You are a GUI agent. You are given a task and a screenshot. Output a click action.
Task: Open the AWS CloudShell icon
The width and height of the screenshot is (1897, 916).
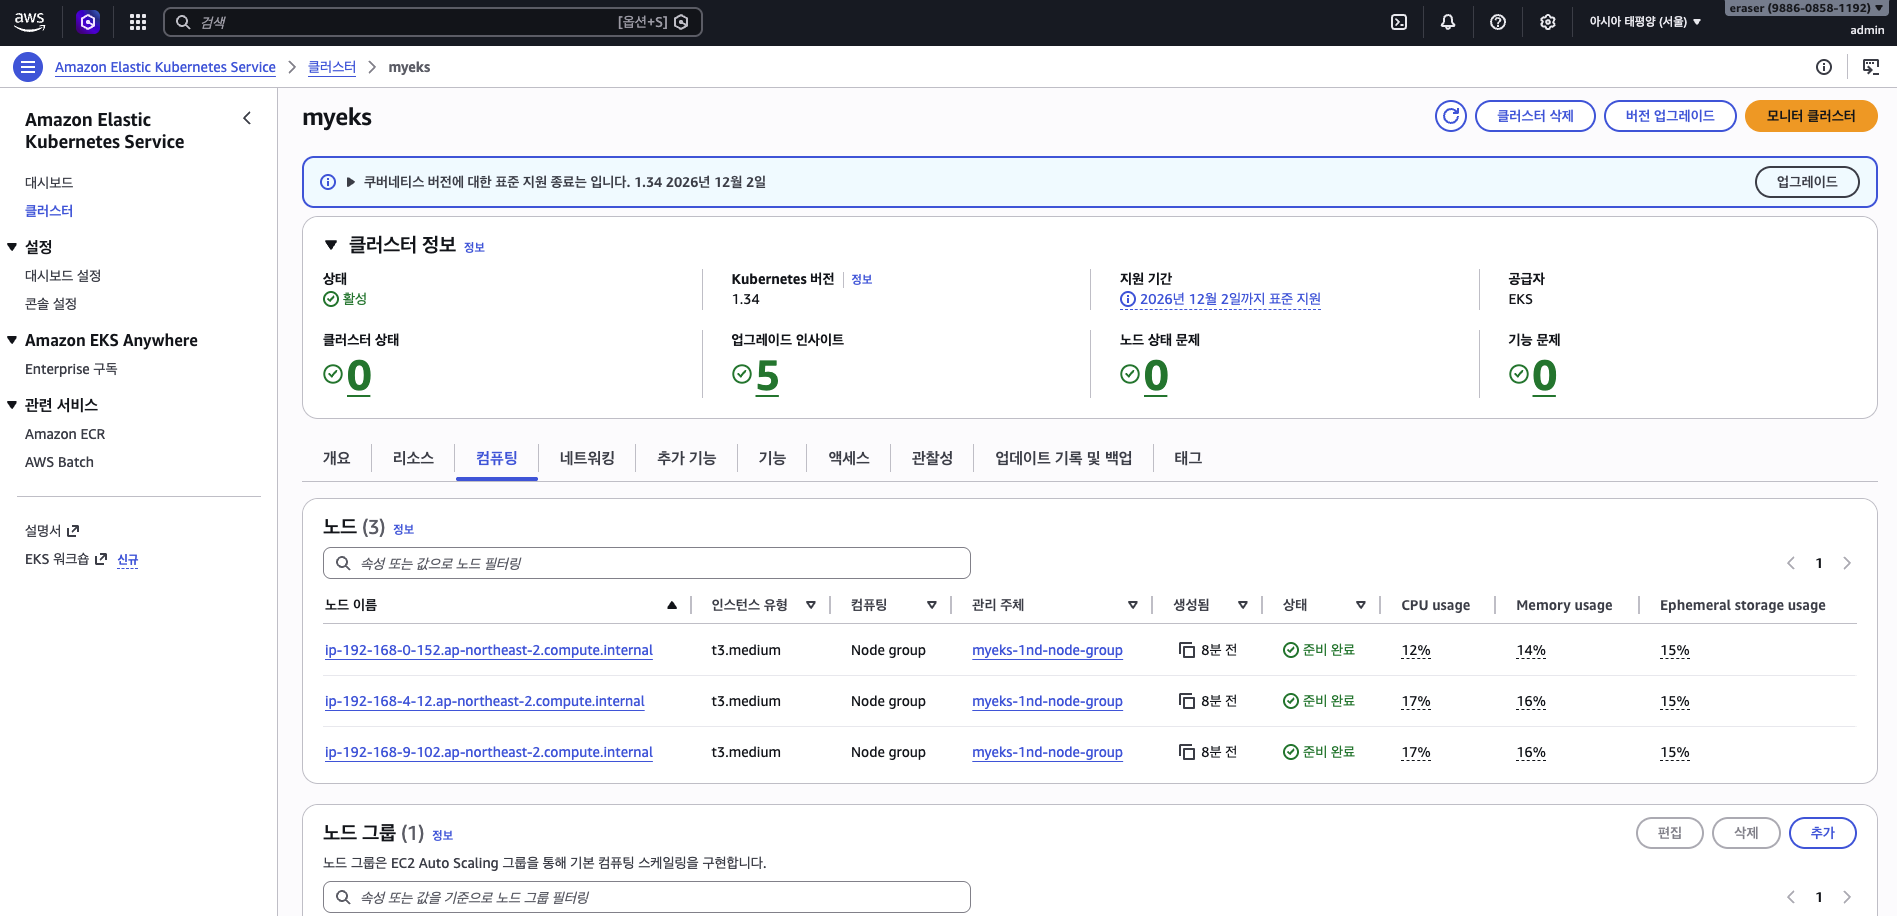1399,22
